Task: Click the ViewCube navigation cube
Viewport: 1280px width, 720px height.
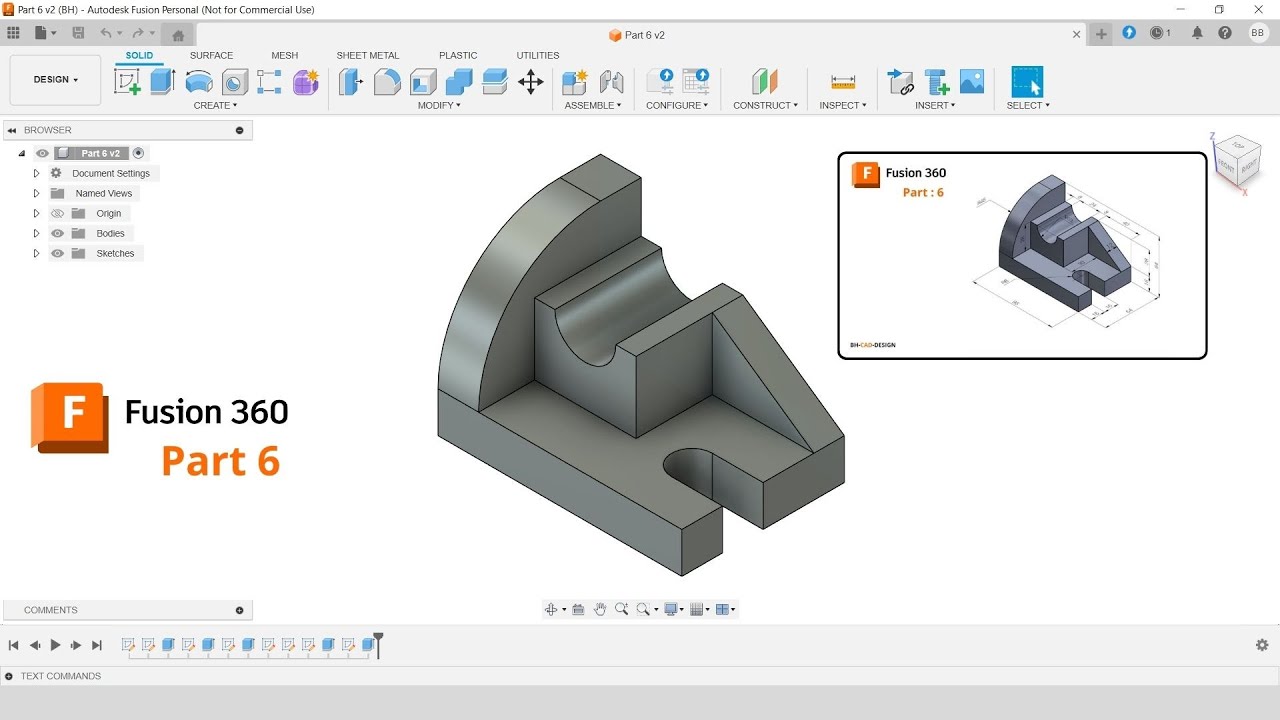Action: (1236, 160)
